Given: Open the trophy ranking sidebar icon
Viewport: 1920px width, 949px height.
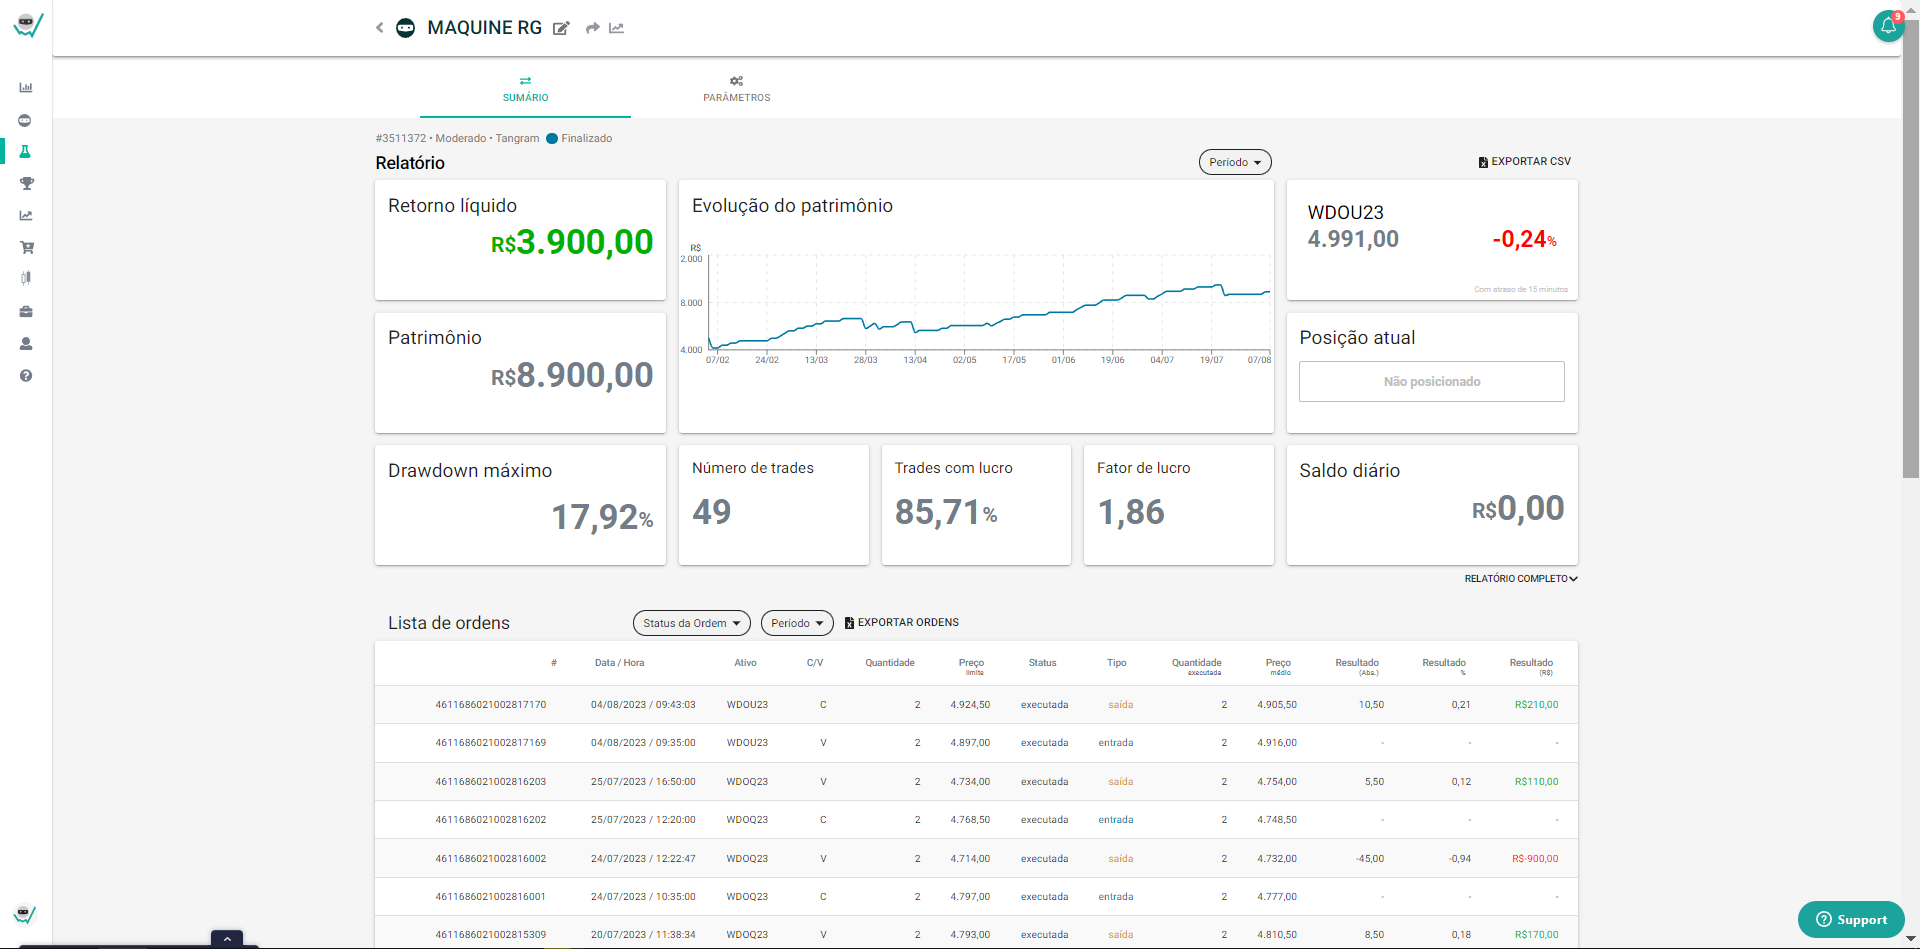Looking at the screenshot, I should 26,184.
